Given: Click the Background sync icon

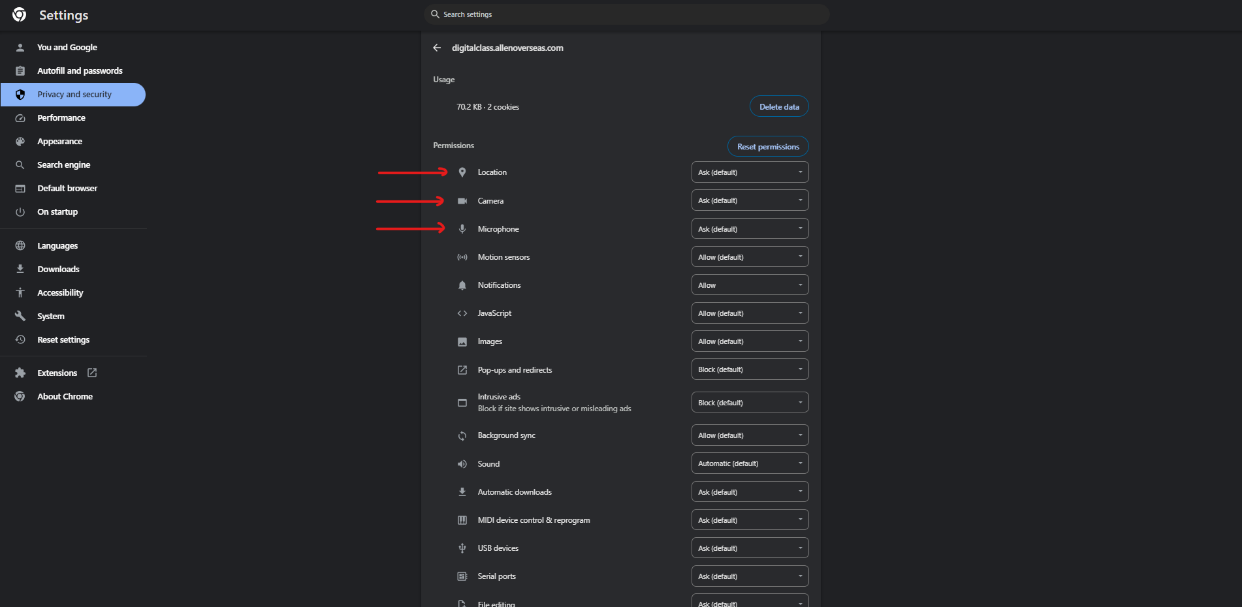Looking at the screenshot, I should tap(462, 436).
